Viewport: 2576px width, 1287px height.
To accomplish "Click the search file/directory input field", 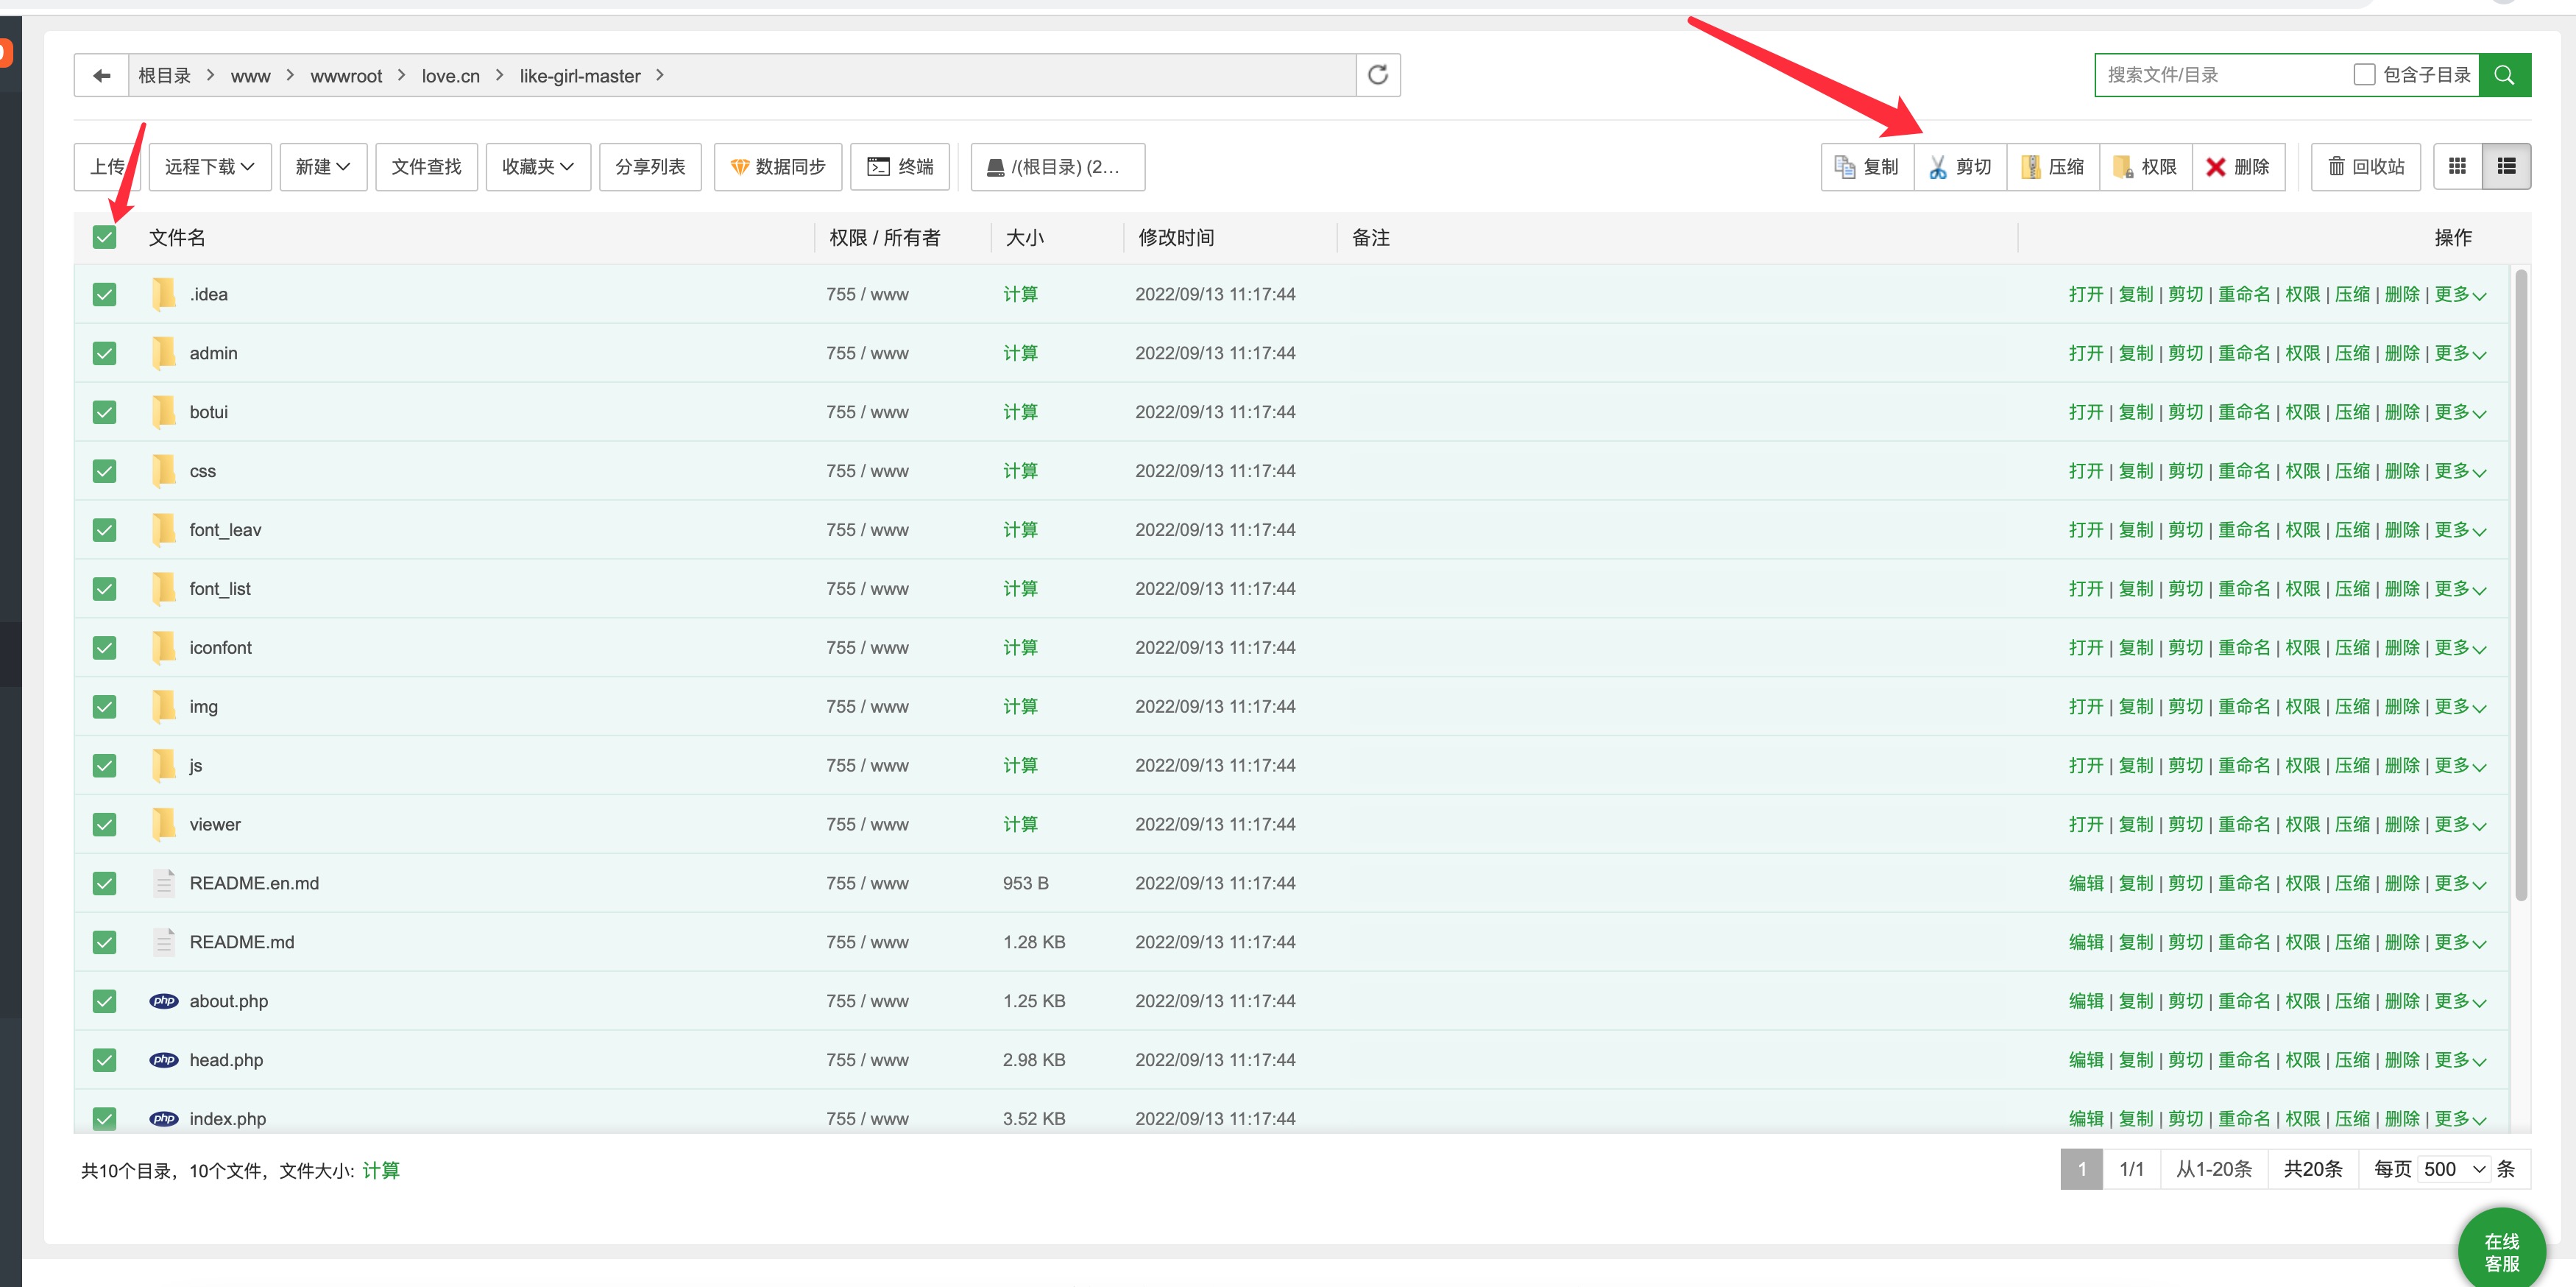I will coord(2220,75).
